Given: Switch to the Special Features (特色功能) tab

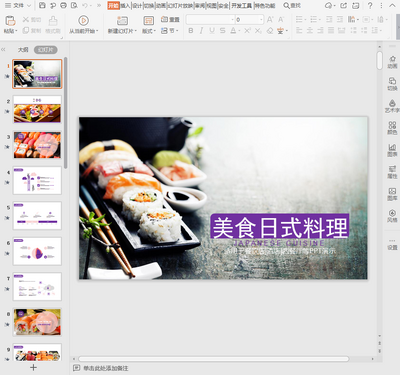Looking at the screenshot, I should click(265, 5).
